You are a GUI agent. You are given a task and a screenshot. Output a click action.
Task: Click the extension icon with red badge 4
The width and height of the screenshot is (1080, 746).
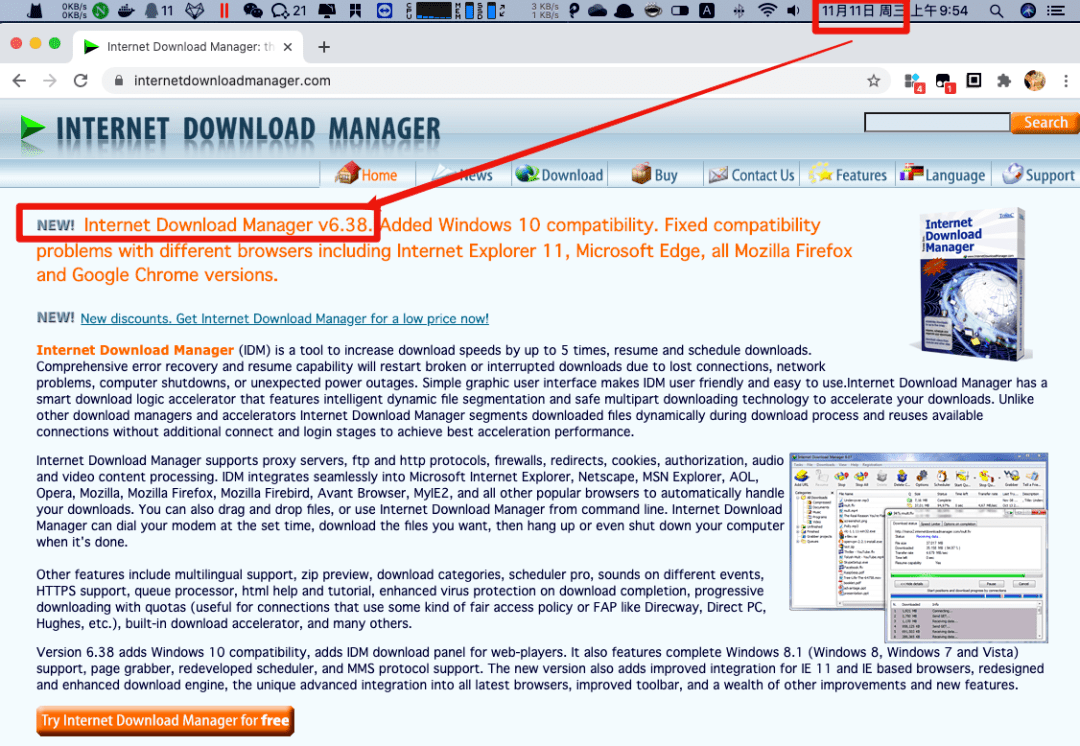pyautogui.click(x=913, y=81)
